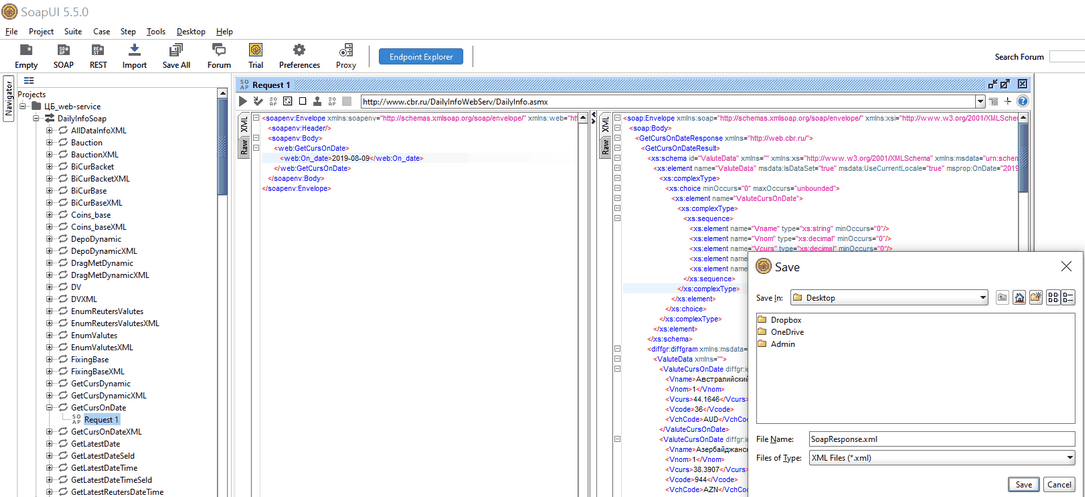Click the Import project icon
The height and width of the screenshot is (497, 1085).
point(134,56)
